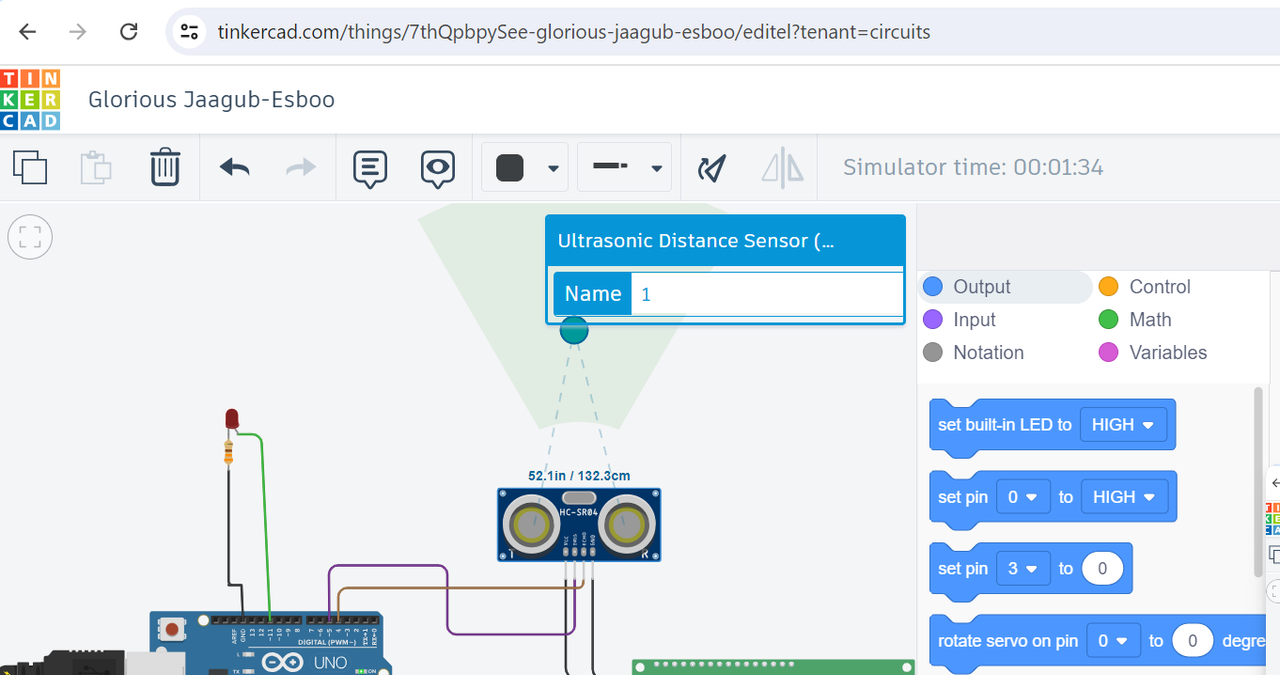Select the HC-SR04 ultrasonic sensor
Screen dimensions: 1280x675
tap(579, 524)
